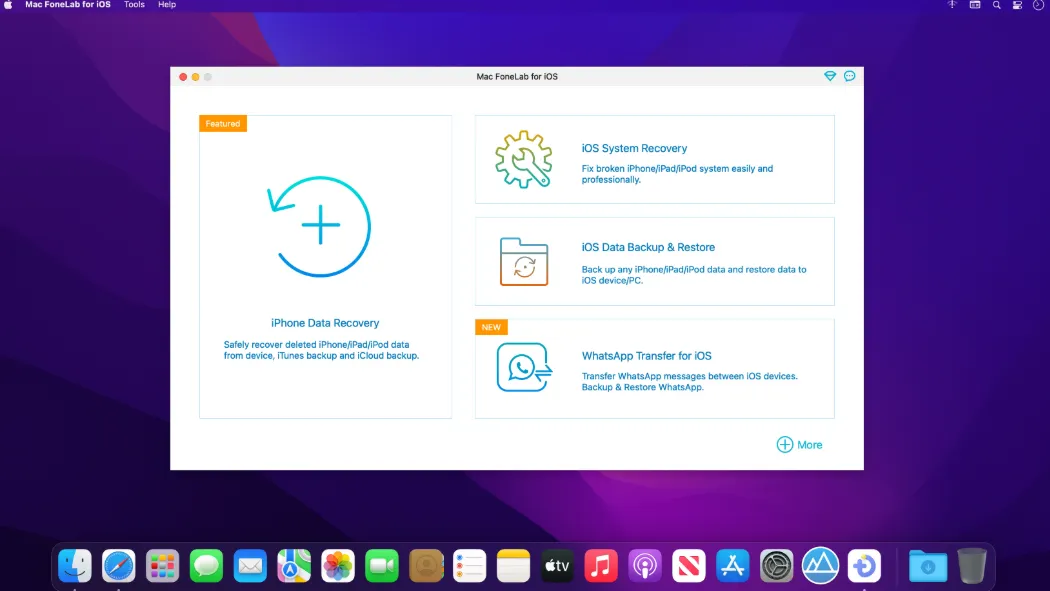Open Maps from the dock
Screen dimensions: 1050x591
click(x=294, y=566)
